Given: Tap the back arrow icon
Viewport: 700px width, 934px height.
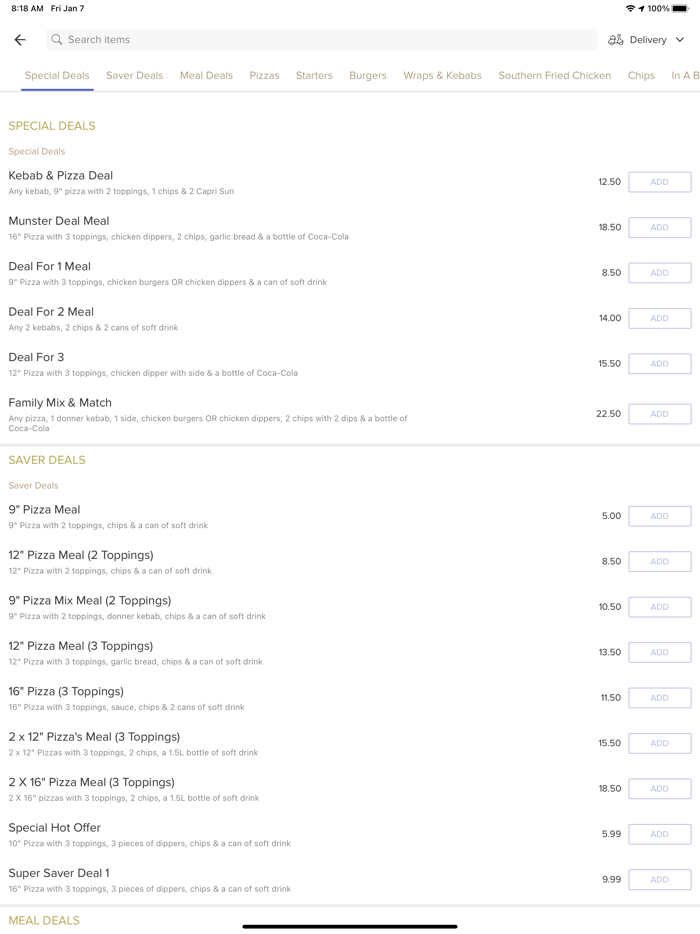Looking at the screenshot, I should click(20, 40).
